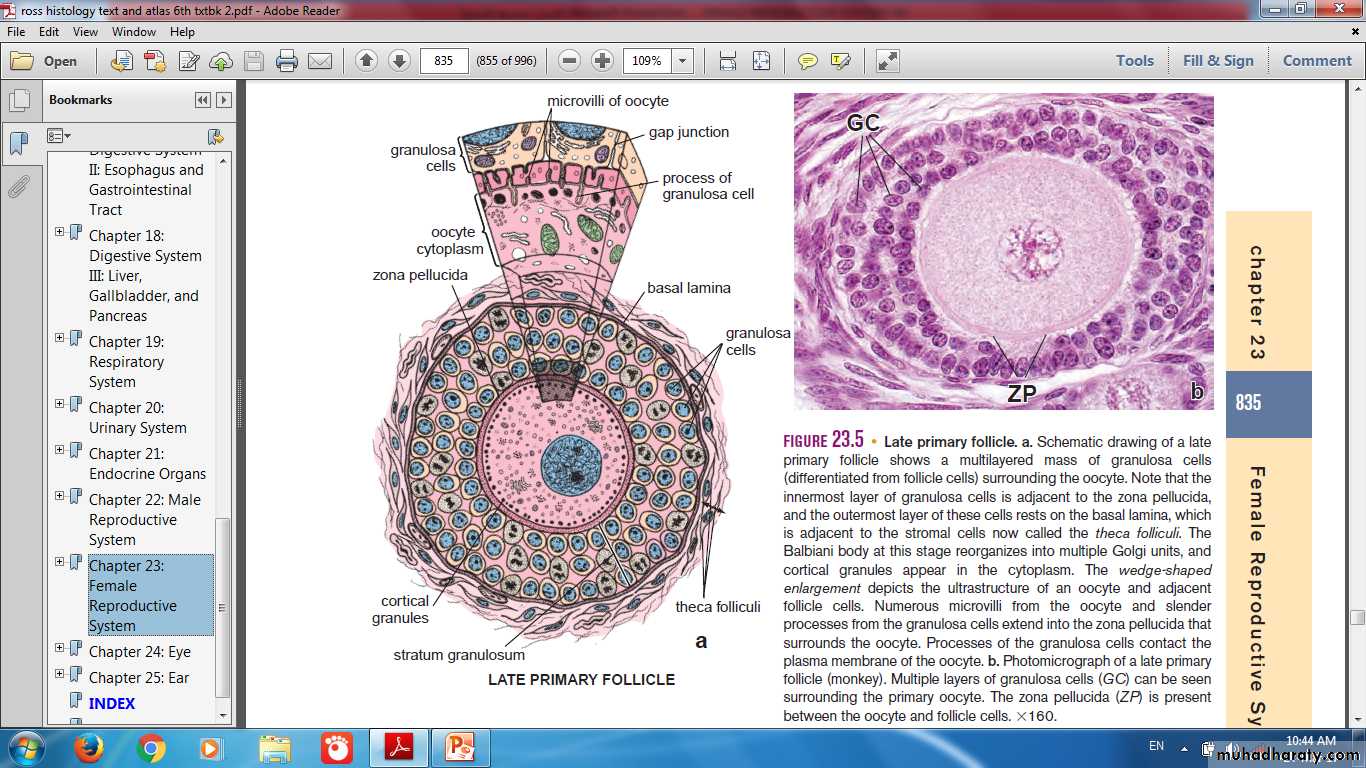Click the page number input field
The image size is (1366, 768).
coord(444,61)
